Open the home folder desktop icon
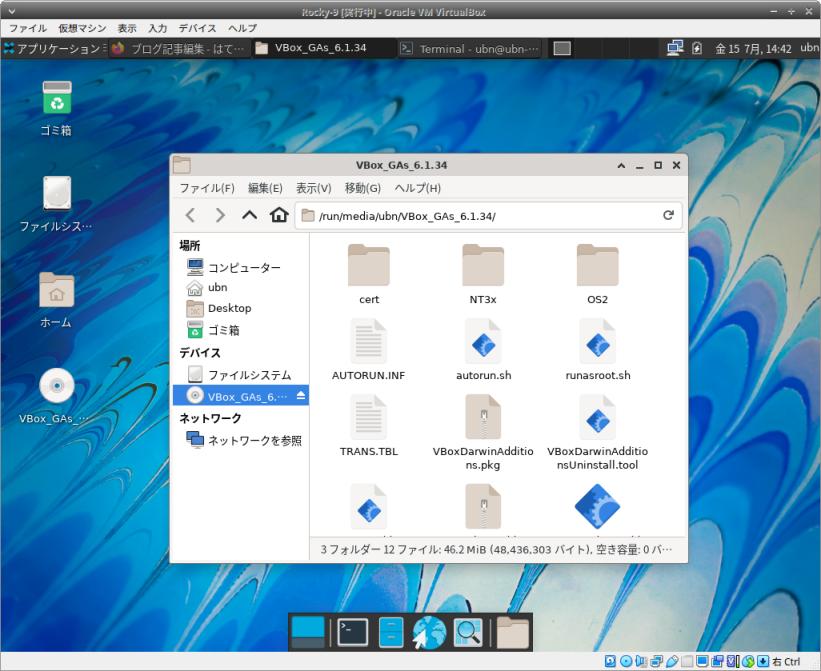Image resolution: width=821 pixels, height=671 pixels. click(56, 300)
